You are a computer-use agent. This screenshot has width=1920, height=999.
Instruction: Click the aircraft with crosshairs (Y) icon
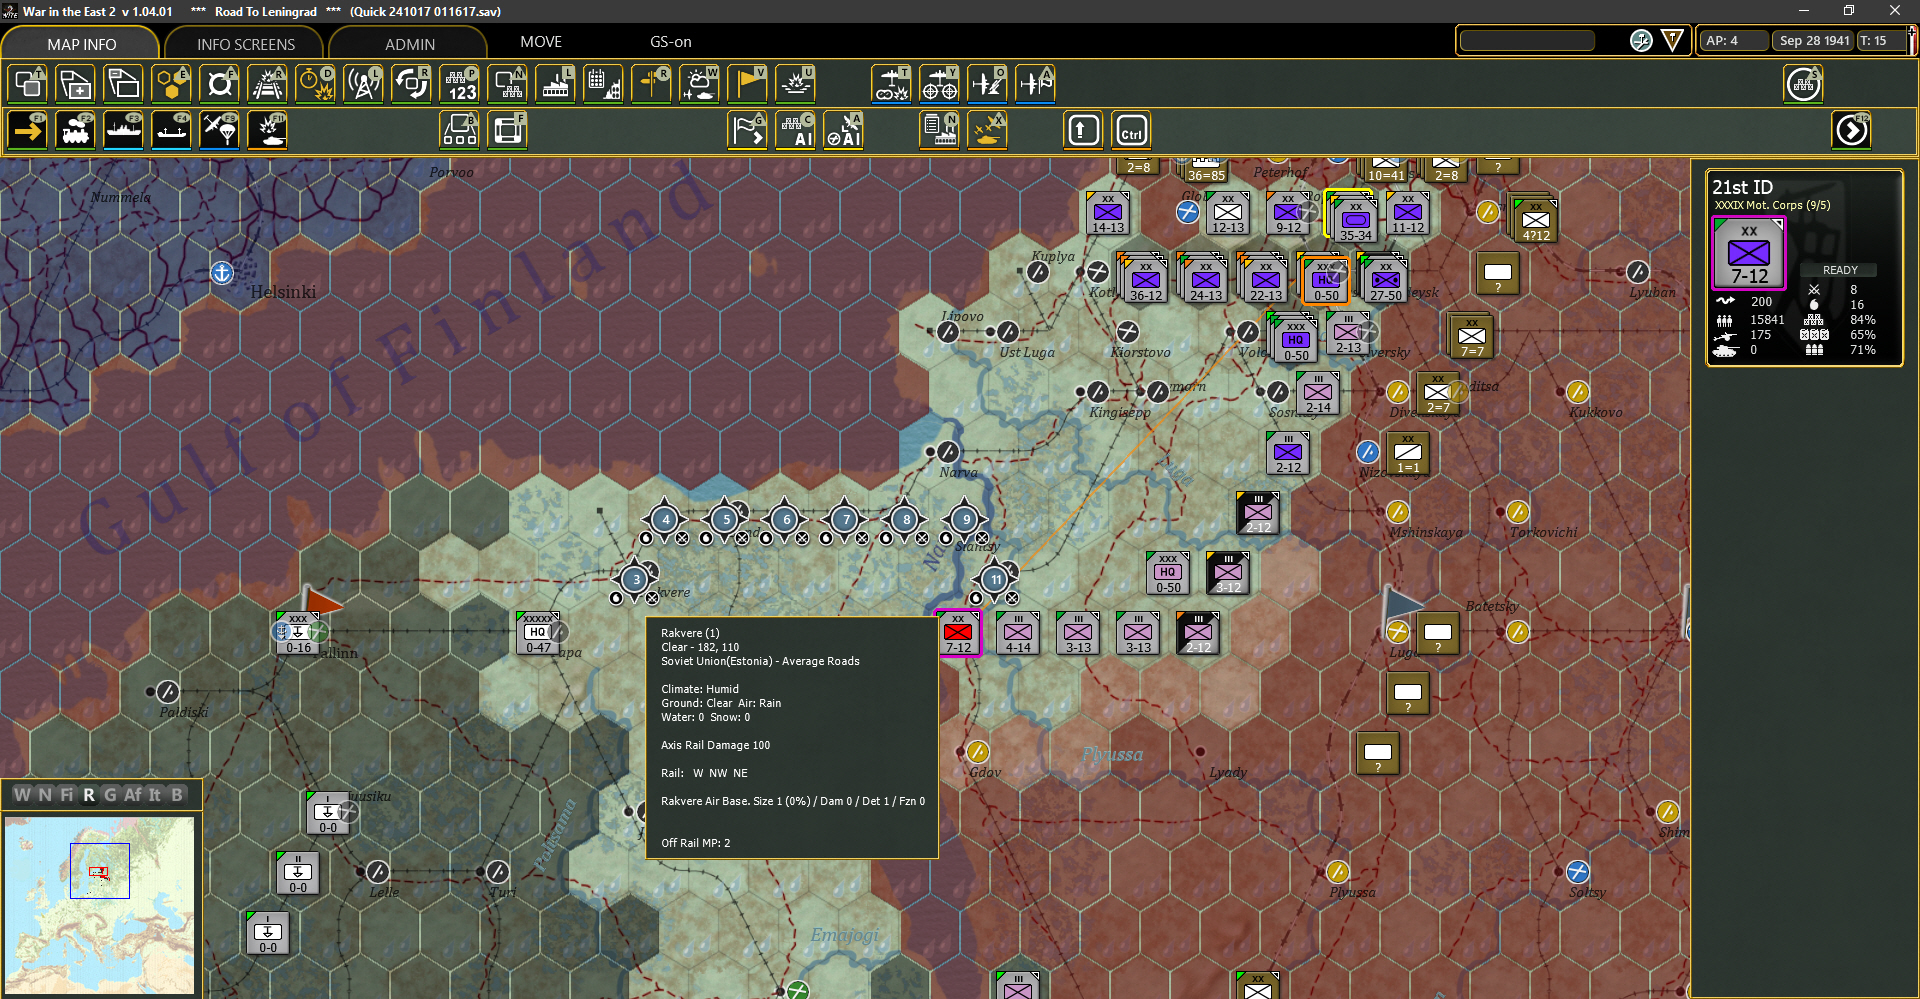(x=939, y=84)
